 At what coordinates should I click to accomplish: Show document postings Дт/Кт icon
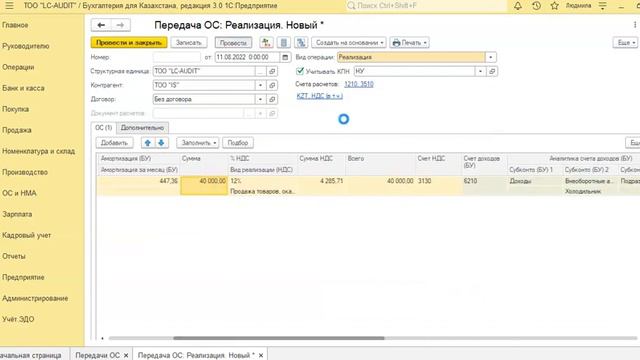[266, 42]
